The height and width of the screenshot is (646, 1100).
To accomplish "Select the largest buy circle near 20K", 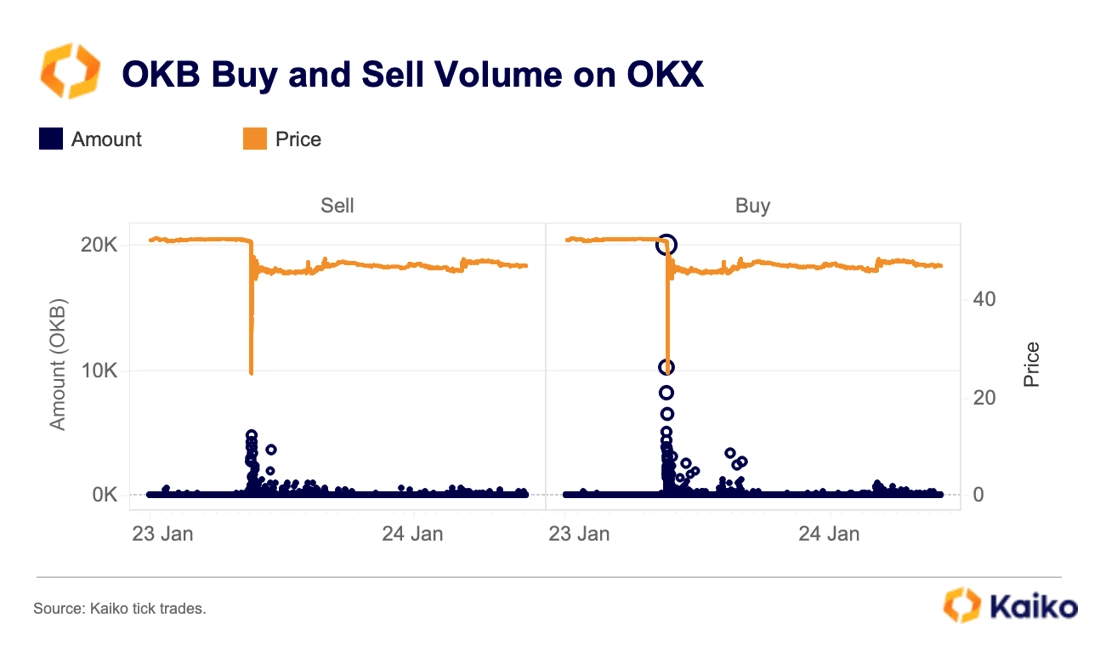I will click(x=667, y=245).
